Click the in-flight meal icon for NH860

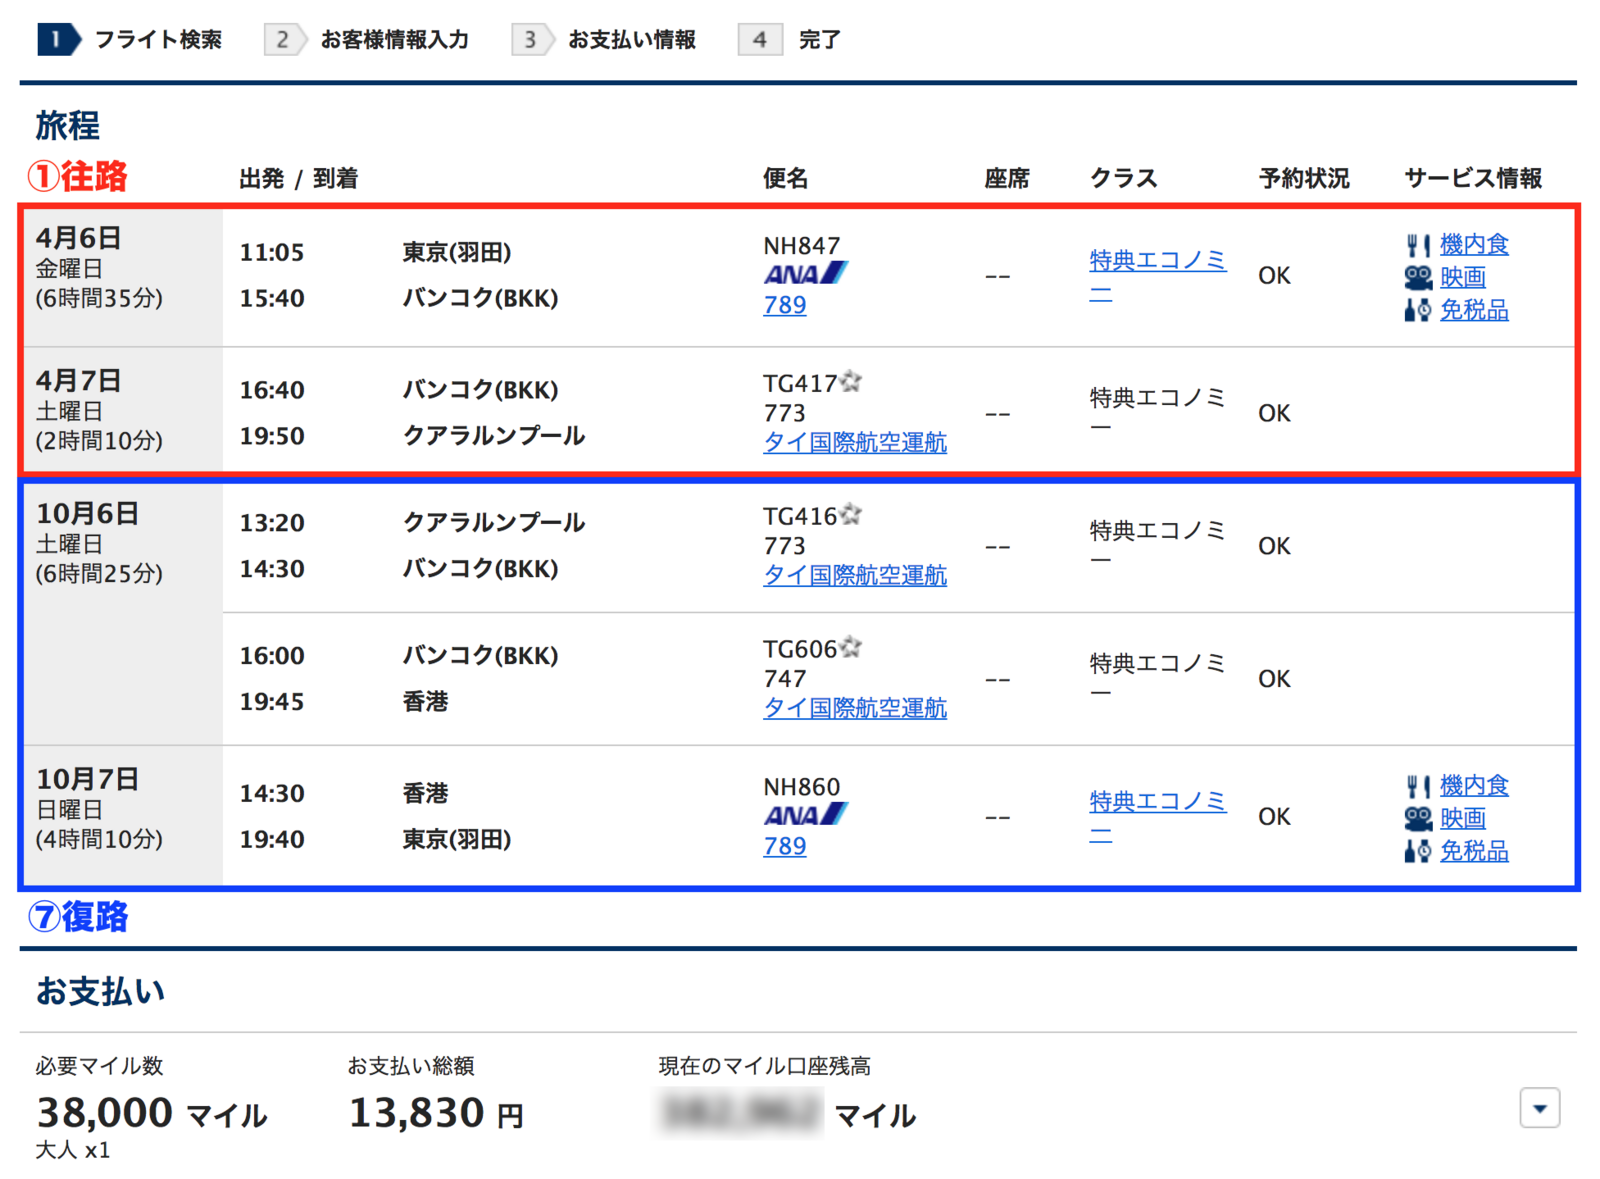[x=1417, y=786]
